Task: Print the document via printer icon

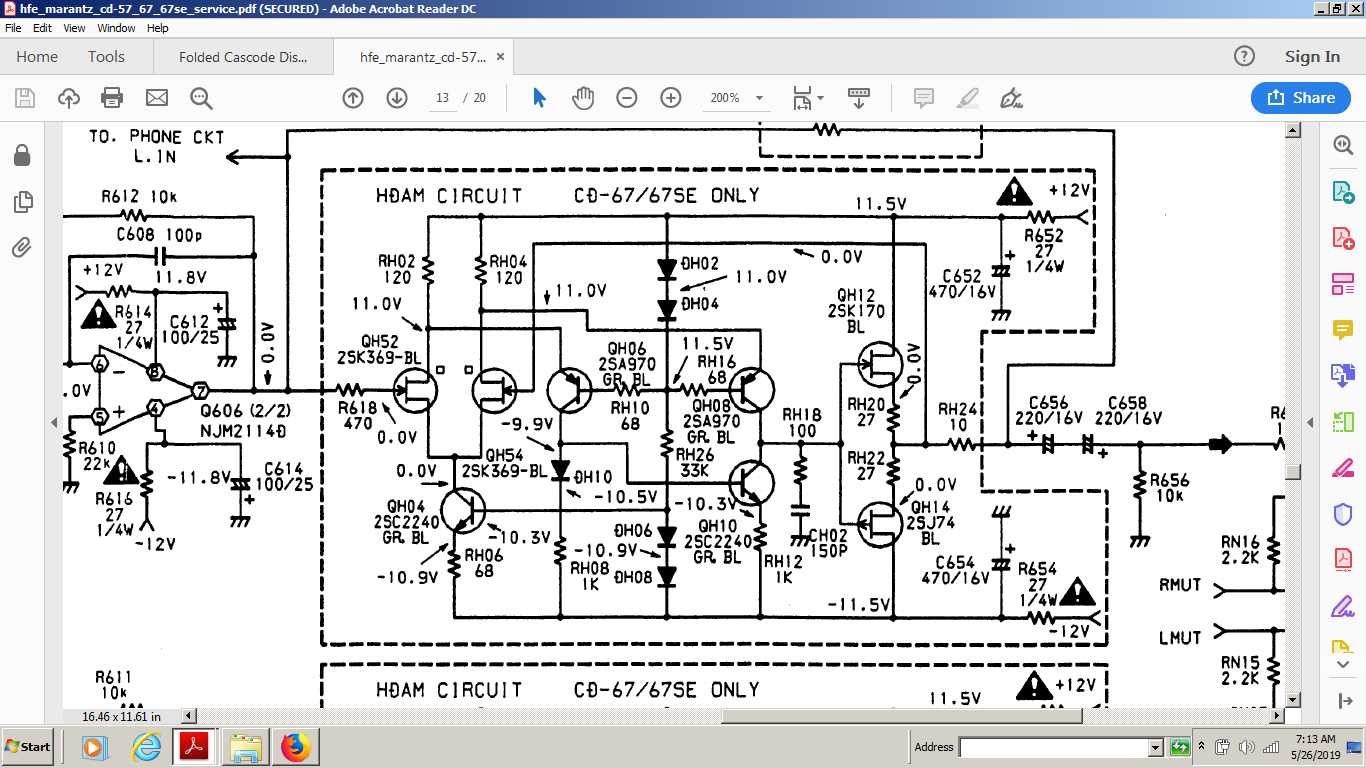Action: click(x=112, y=98)
